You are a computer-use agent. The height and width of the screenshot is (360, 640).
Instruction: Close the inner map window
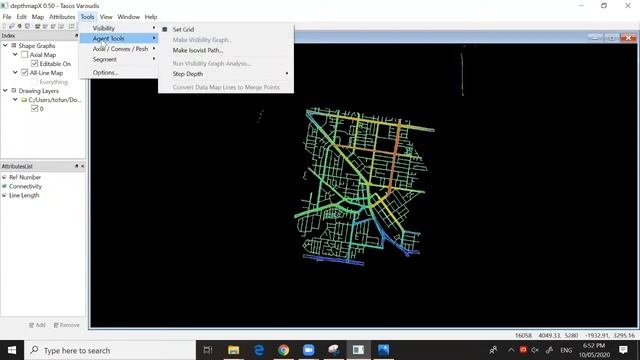coord(629,38)
